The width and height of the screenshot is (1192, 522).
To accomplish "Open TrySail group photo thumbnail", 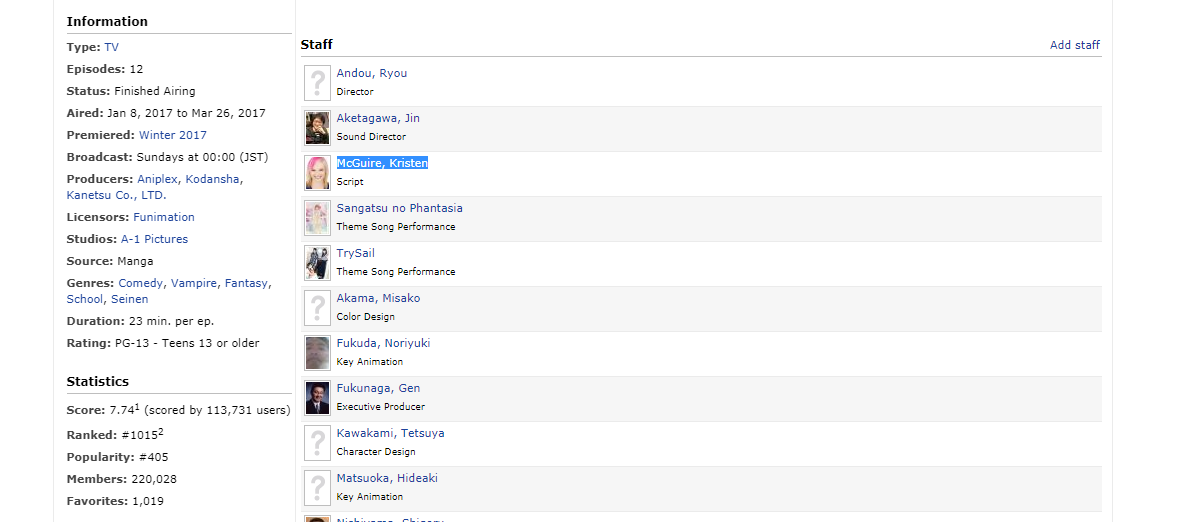I will click(x=317, y=262).
